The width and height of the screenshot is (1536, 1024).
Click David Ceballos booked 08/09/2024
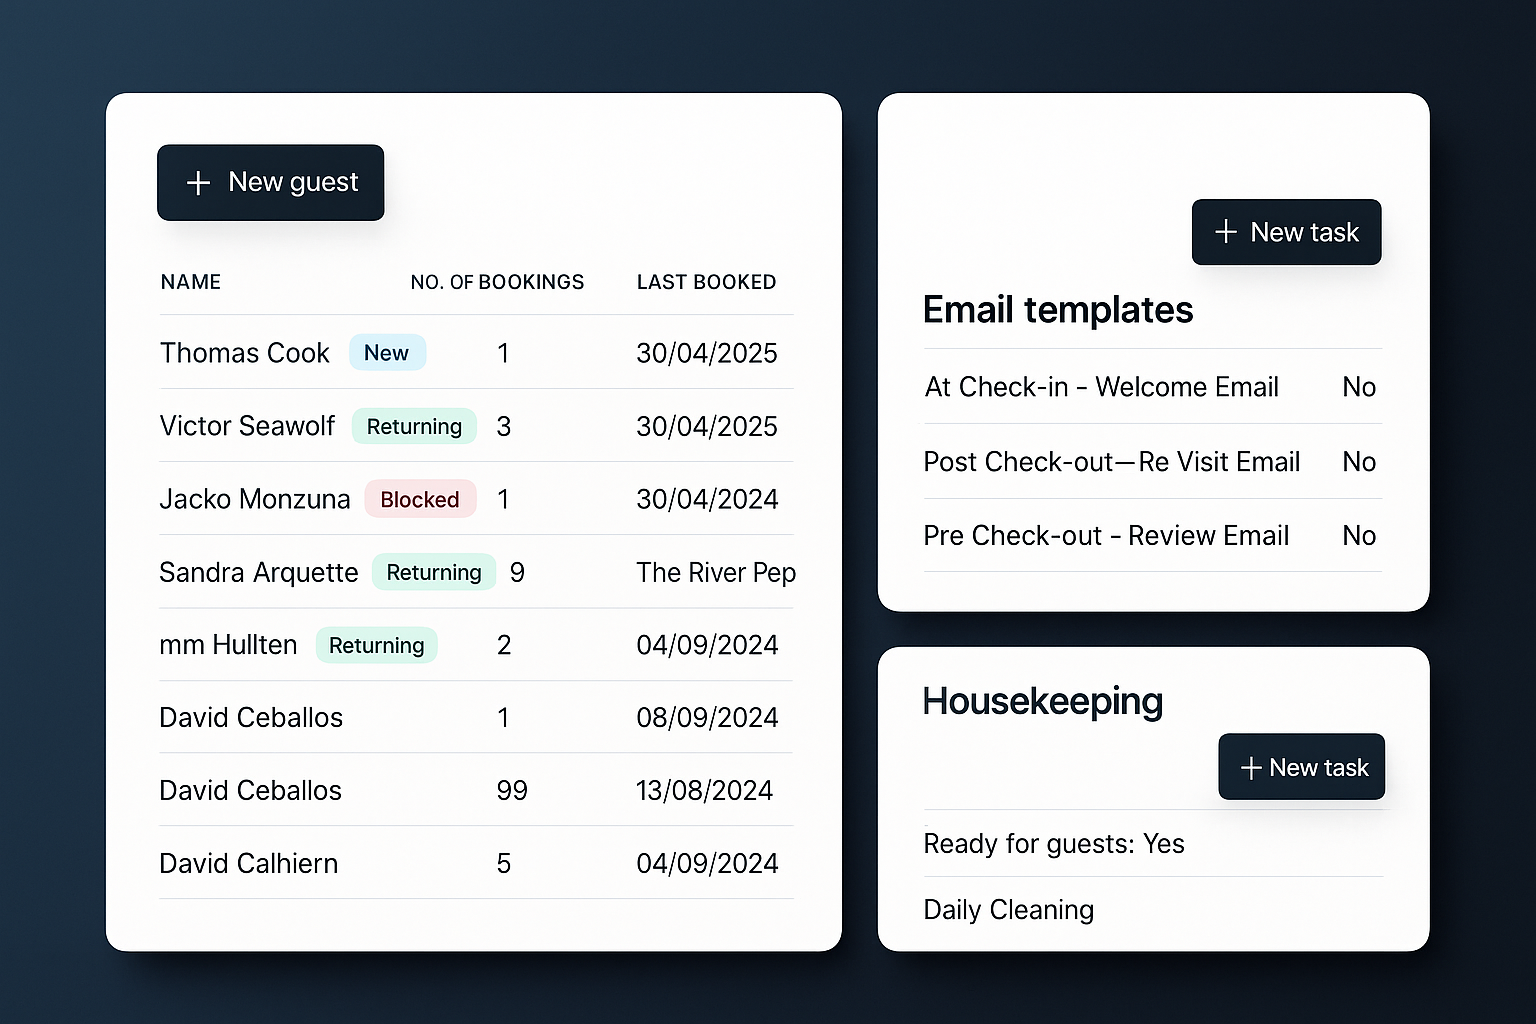point(251,717)
